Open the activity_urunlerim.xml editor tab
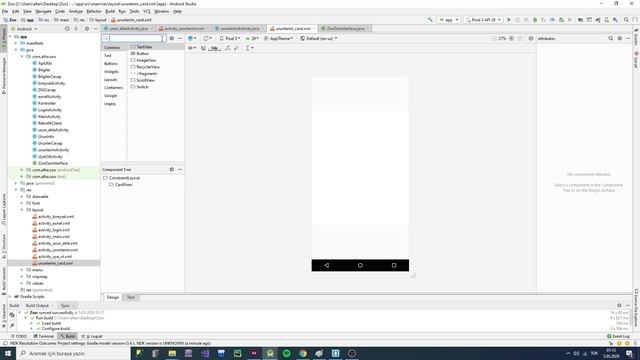This screenshot has width=640, height=360. point(184,29)
